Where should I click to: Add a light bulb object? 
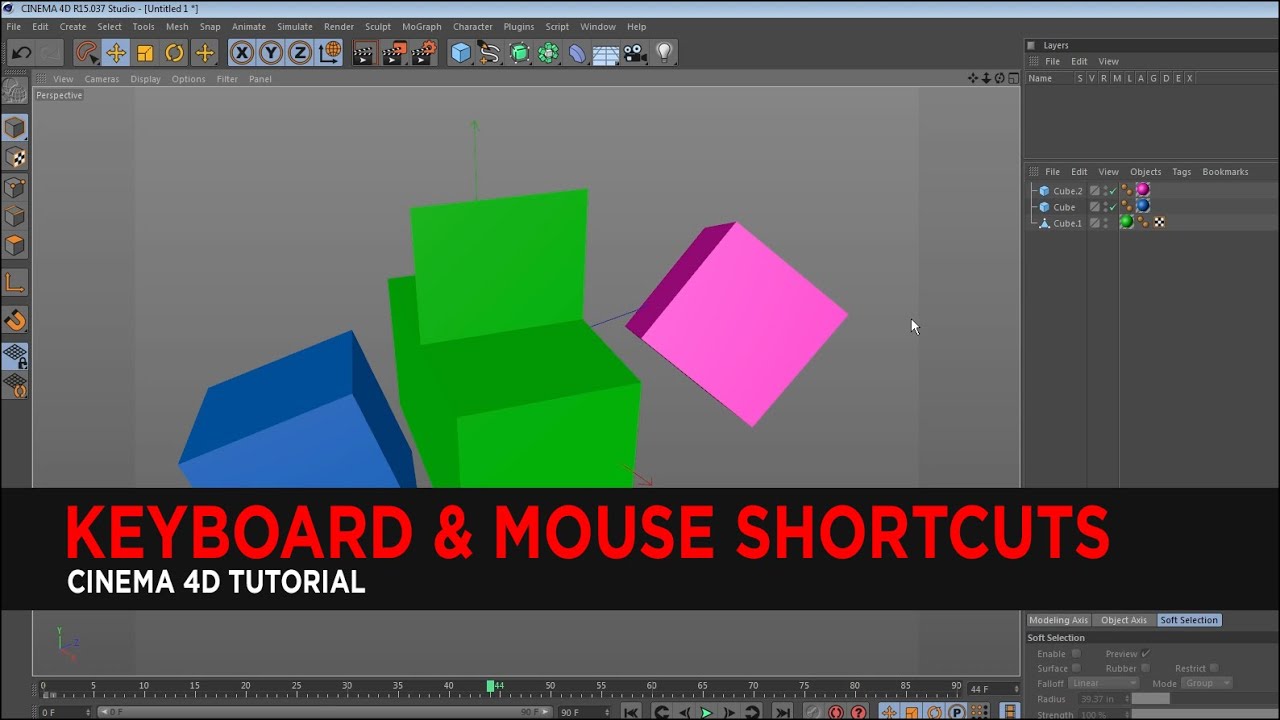[x=664, y=53]
